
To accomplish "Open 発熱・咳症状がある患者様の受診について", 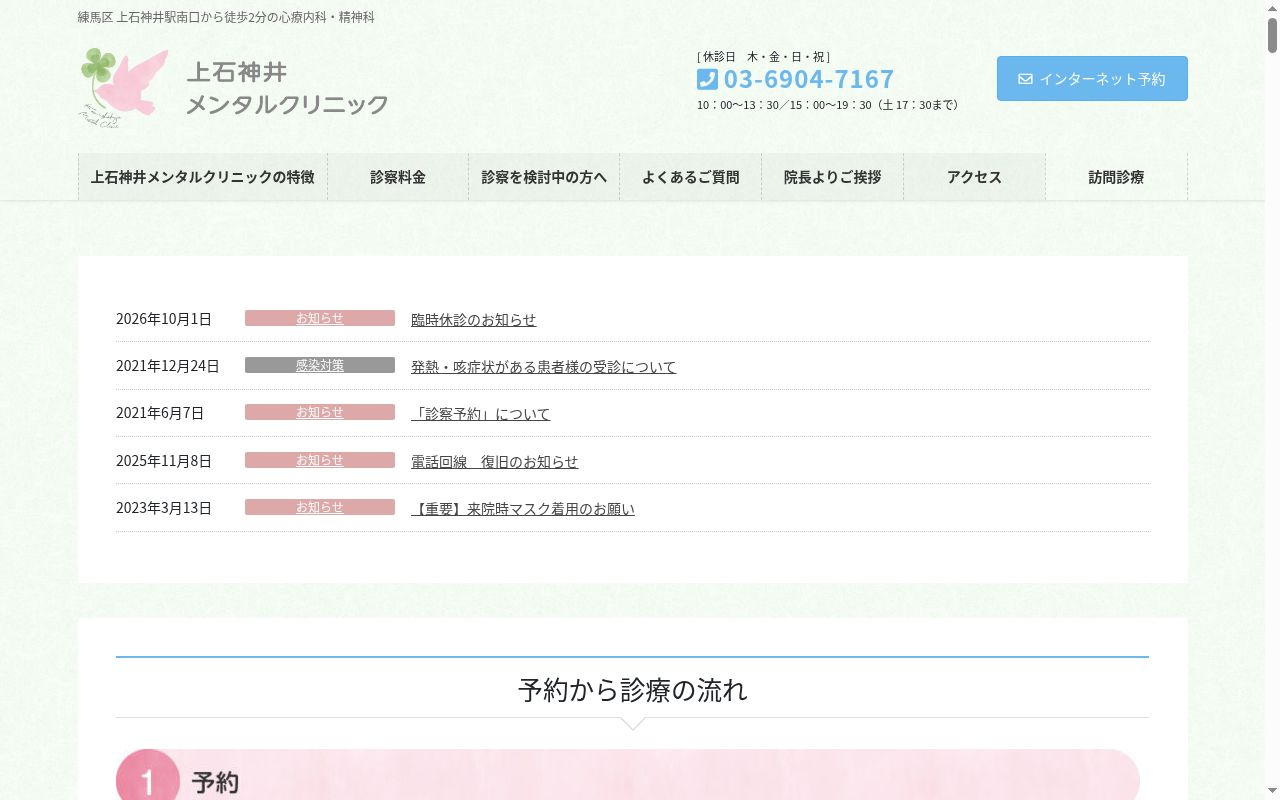I will tap(544, 366).
